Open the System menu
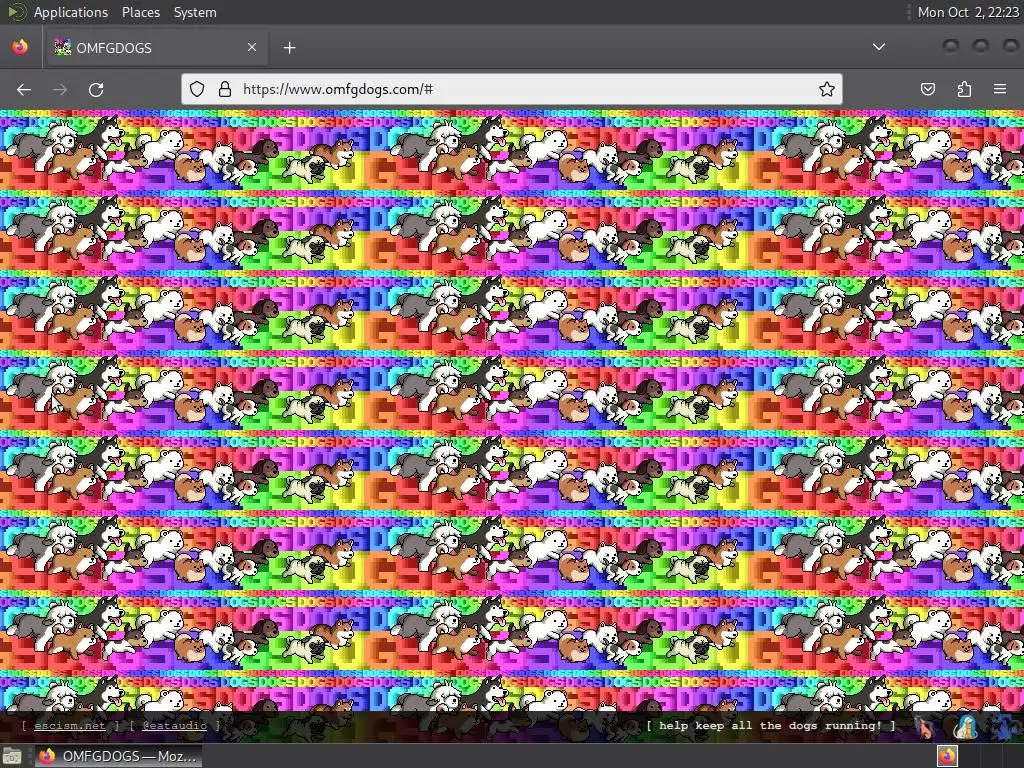Image resolution: width=1024 pixels, height=768 pixels. 195,12
